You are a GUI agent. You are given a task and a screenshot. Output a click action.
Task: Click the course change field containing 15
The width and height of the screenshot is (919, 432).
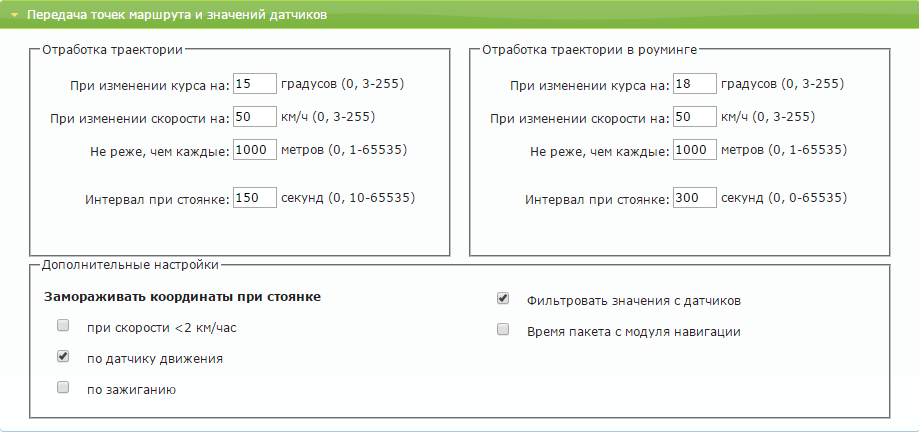pyautogui.click(x=254, y=84)
